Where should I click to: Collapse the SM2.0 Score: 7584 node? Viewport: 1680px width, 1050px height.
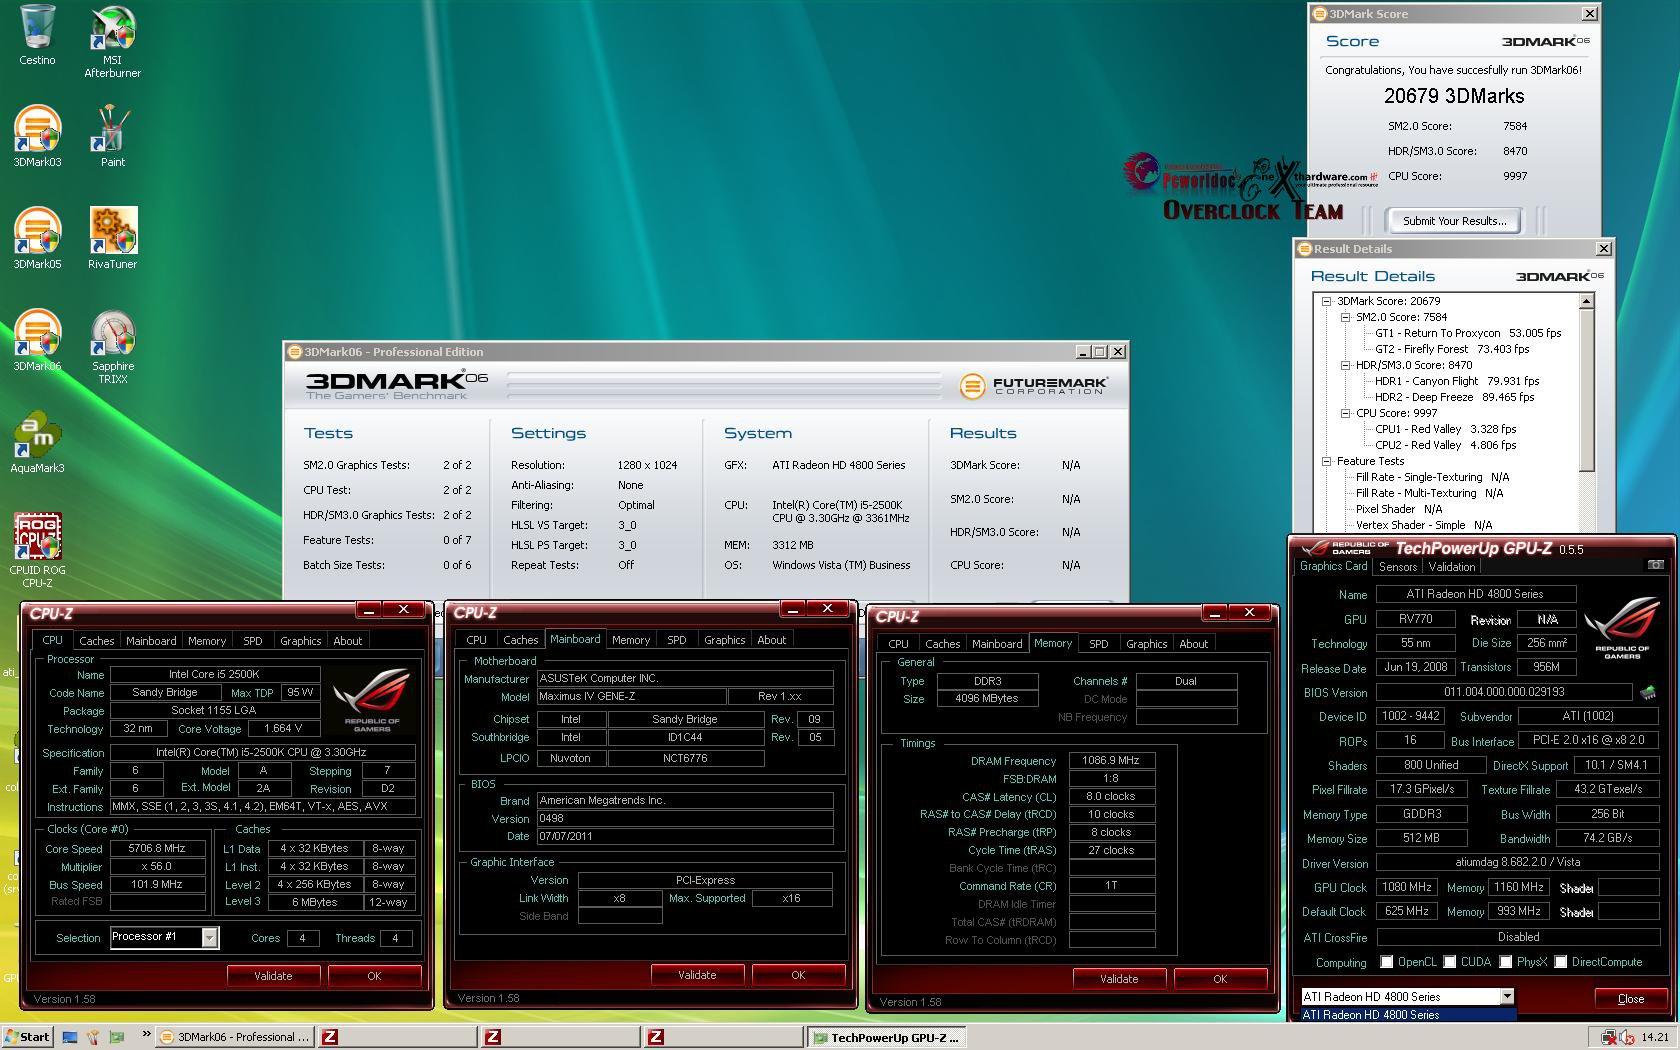pyautogui.click(x=1346, y=317)
